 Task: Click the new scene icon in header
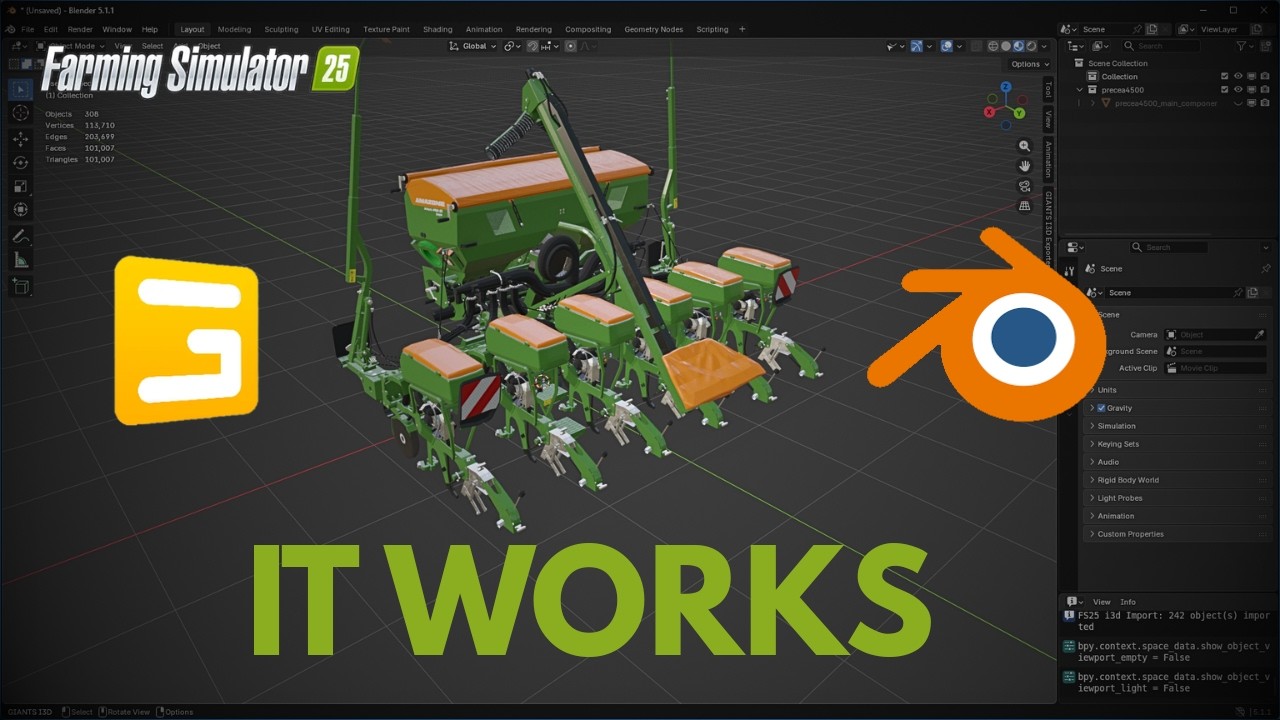tap(1152, 29)
